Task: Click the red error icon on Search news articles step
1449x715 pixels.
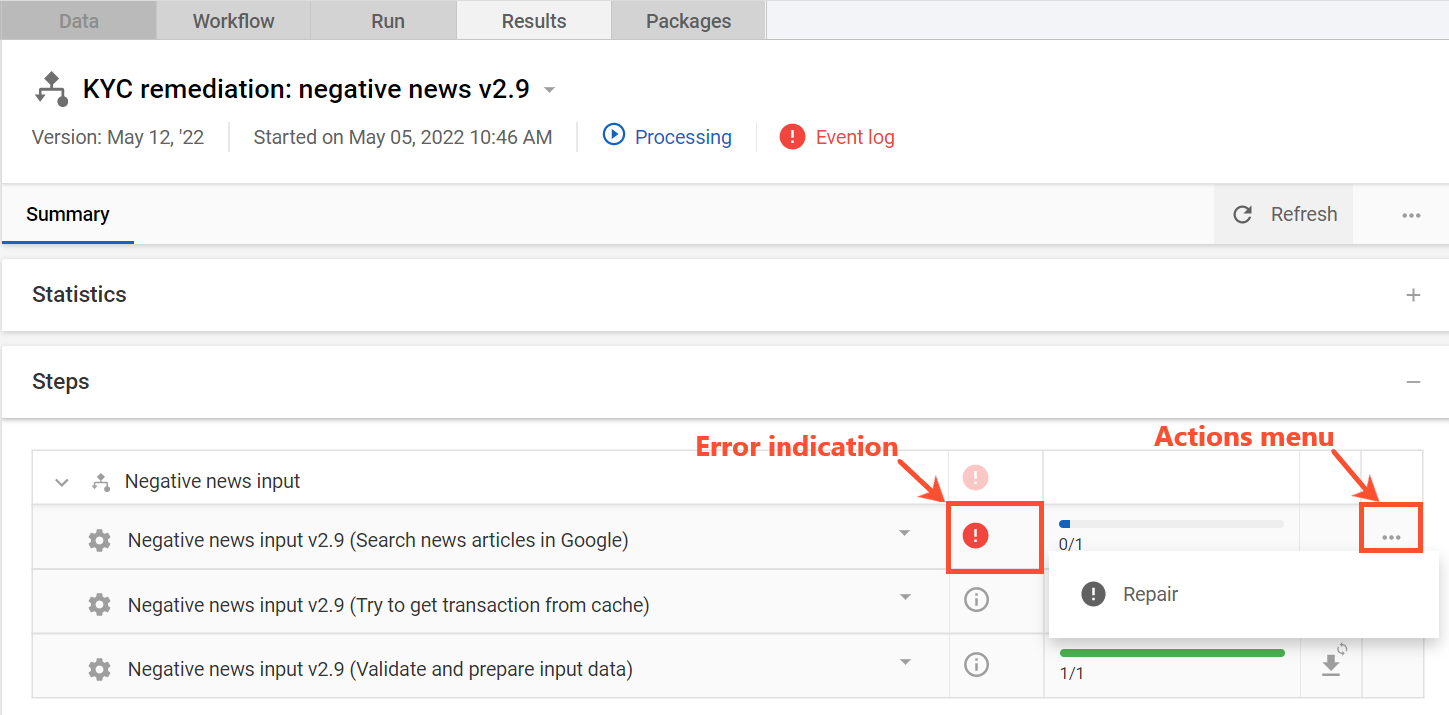Action: 975,536
